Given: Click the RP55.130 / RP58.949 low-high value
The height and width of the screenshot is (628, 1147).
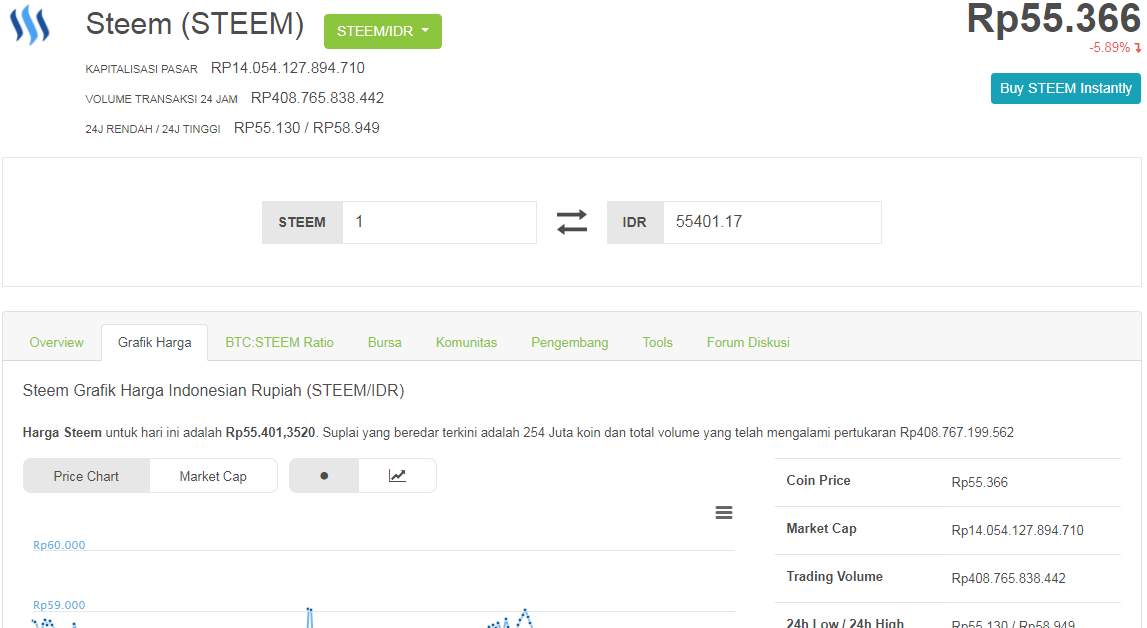Looking at the screenshot, I should 307,128.
